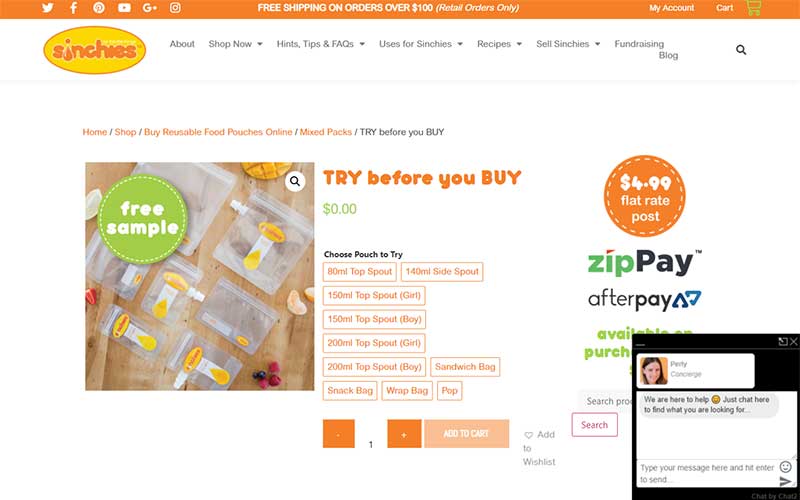Open the Facebook page icon
The image size is (800, 500).
coord(73,8)
